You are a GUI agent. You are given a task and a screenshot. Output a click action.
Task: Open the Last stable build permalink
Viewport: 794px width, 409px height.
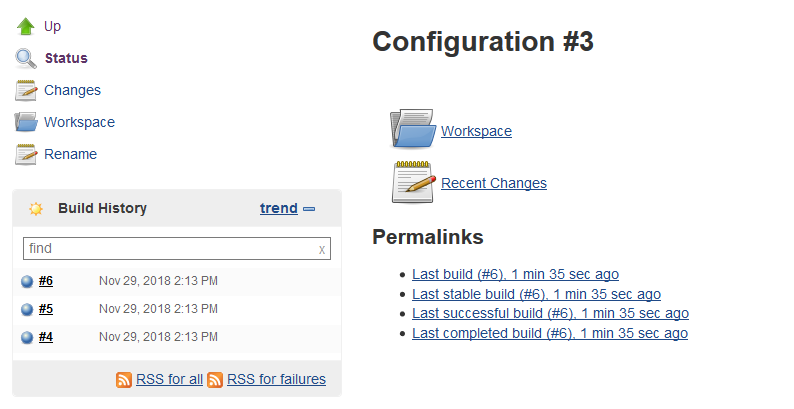536,294
